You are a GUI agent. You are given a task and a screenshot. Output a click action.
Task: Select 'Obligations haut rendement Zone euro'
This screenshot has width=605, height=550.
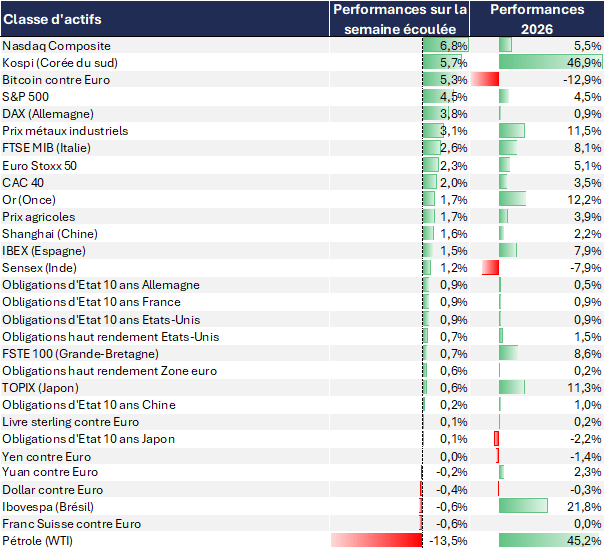(x=110, y=371)
